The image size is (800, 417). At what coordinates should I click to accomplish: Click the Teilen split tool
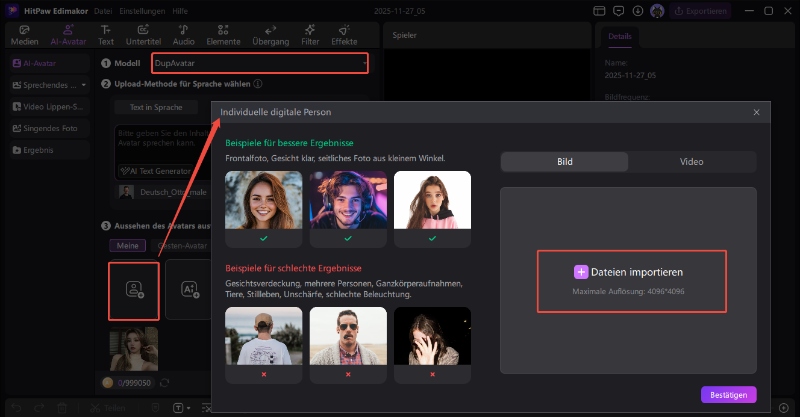pos(108,408)
